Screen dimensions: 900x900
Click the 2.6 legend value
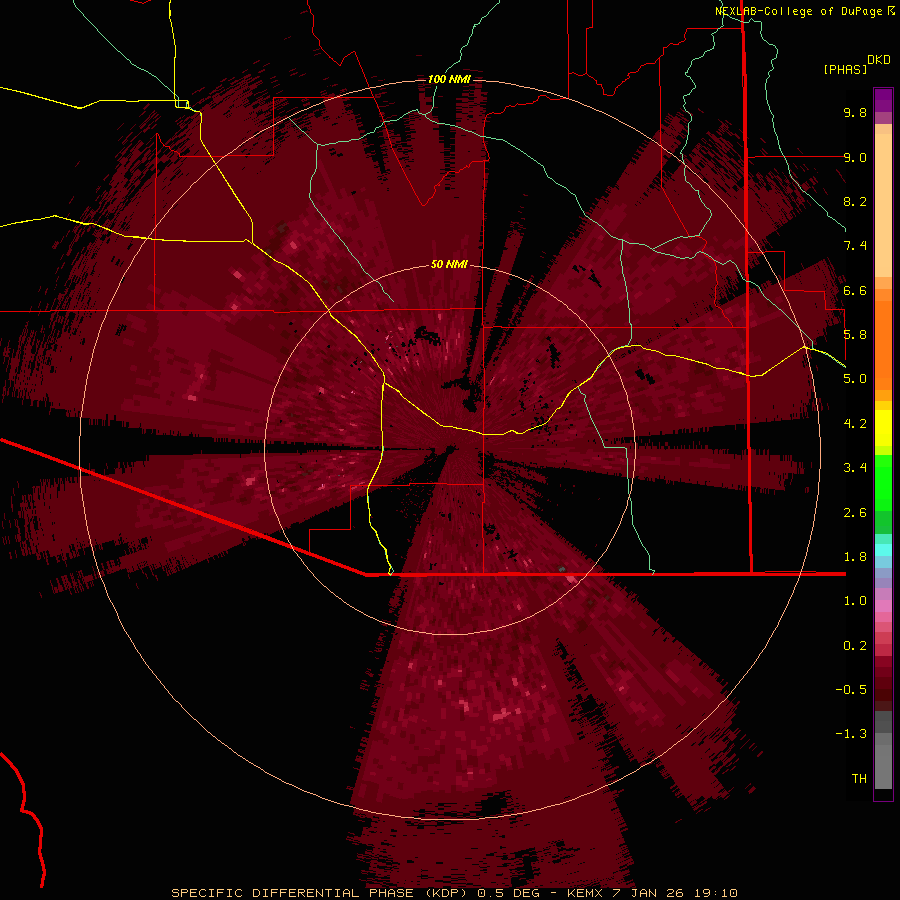(855, 513)
